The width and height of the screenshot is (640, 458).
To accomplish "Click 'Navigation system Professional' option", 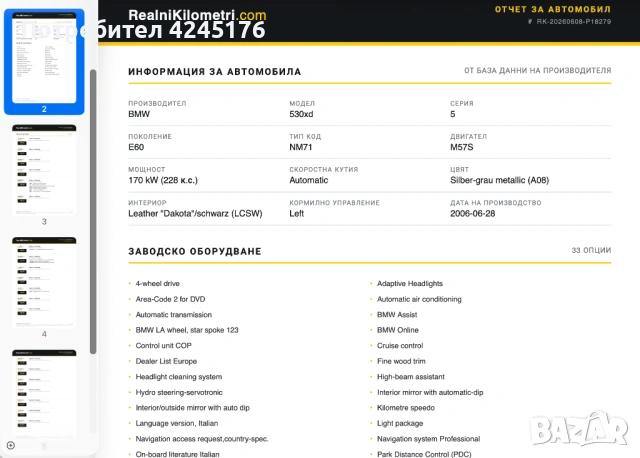I will tap(429, 439).
